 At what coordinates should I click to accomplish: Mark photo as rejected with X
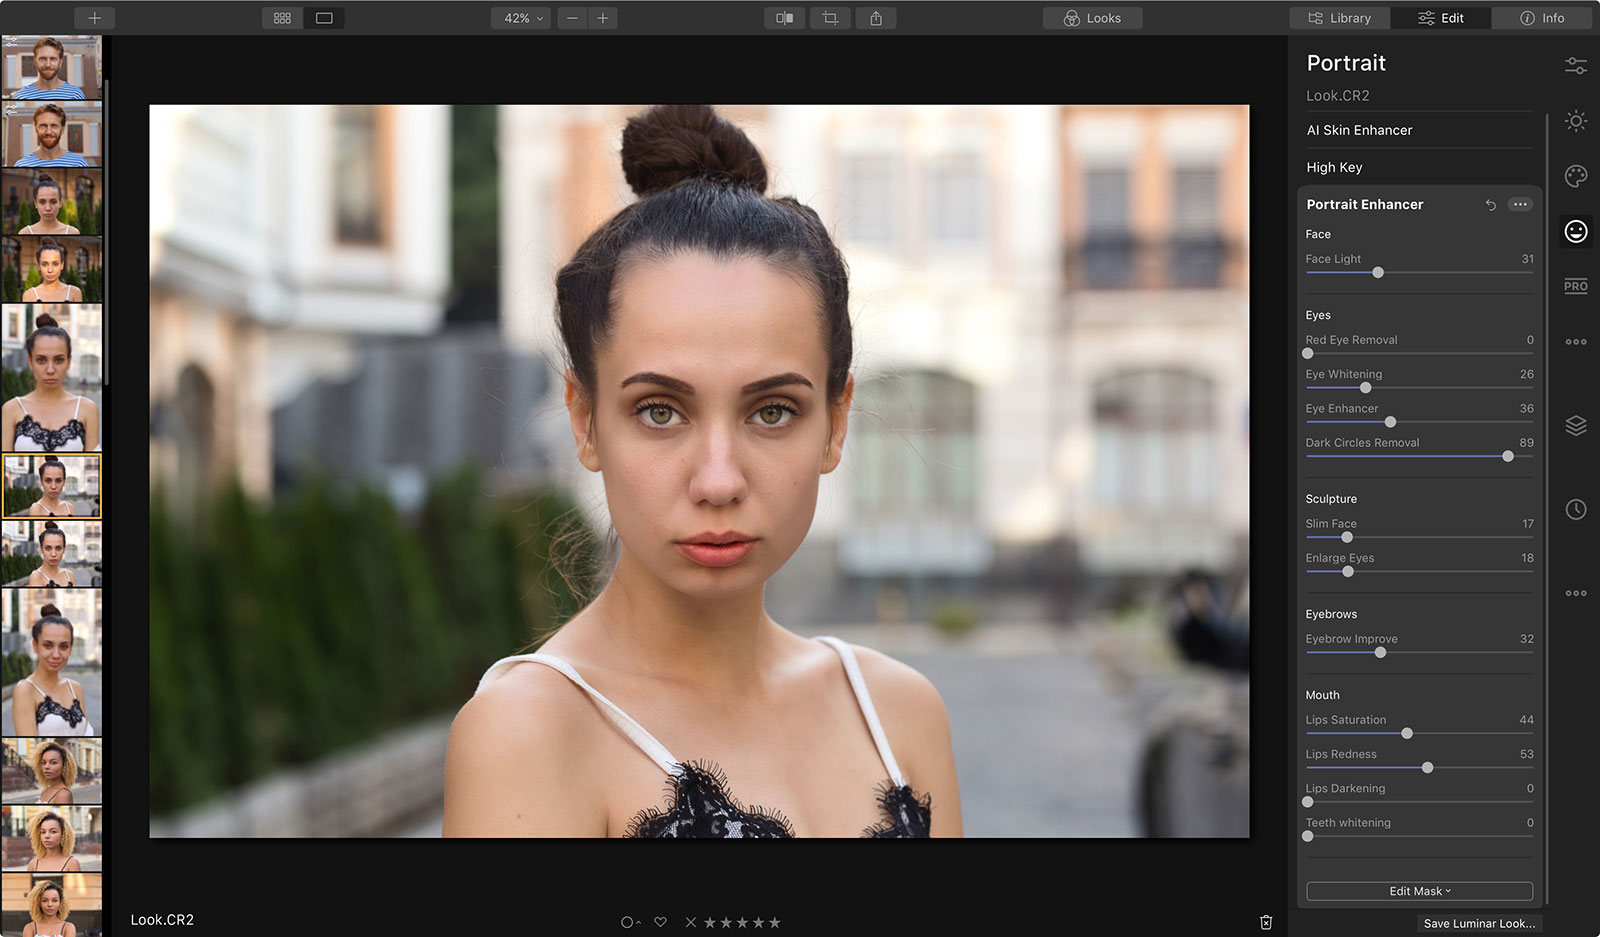point(690,922)
